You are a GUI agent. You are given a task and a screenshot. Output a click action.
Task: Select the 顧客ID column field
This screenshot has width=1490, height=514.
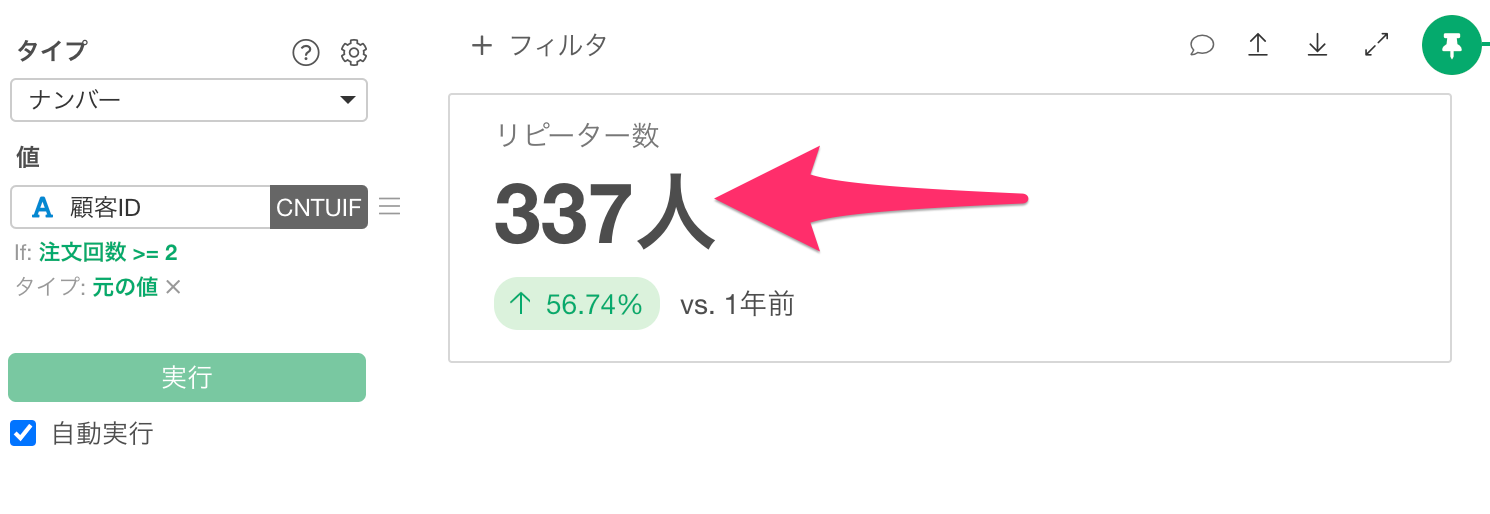pos(141,207)
